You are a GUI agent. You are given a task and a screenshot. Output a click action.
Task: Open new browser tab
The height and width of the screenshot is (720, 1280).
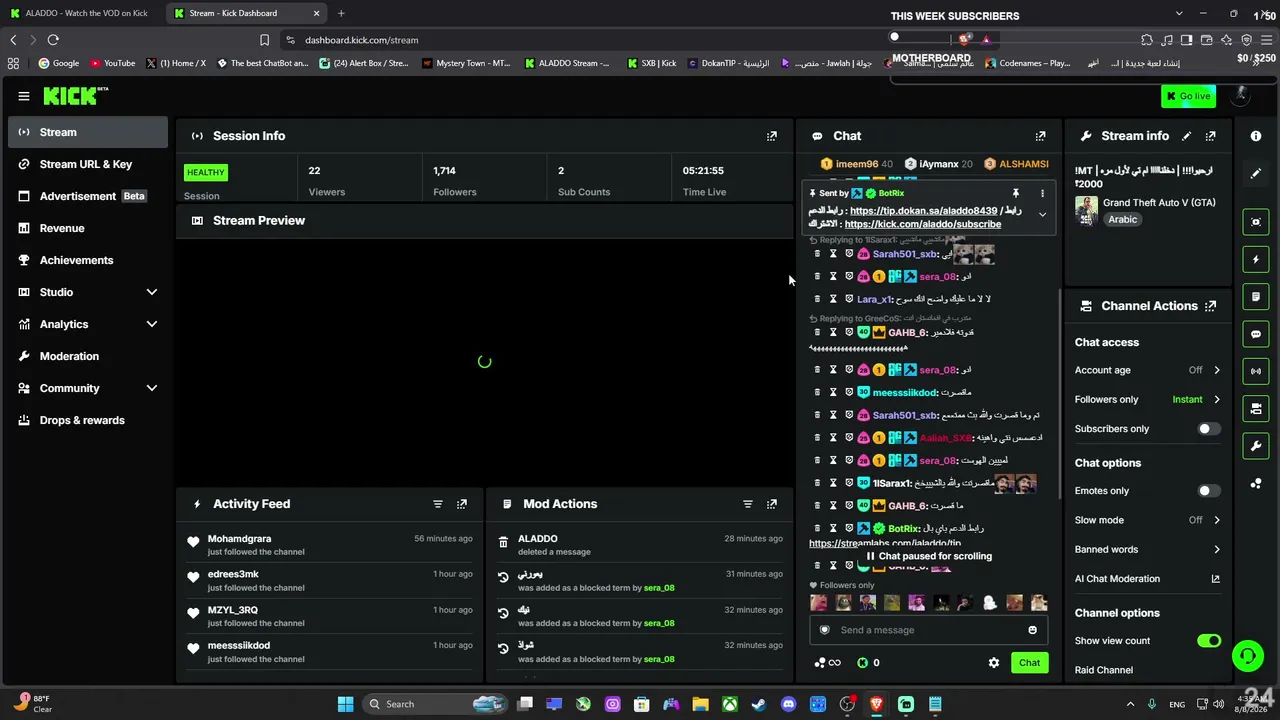[341, 13]
